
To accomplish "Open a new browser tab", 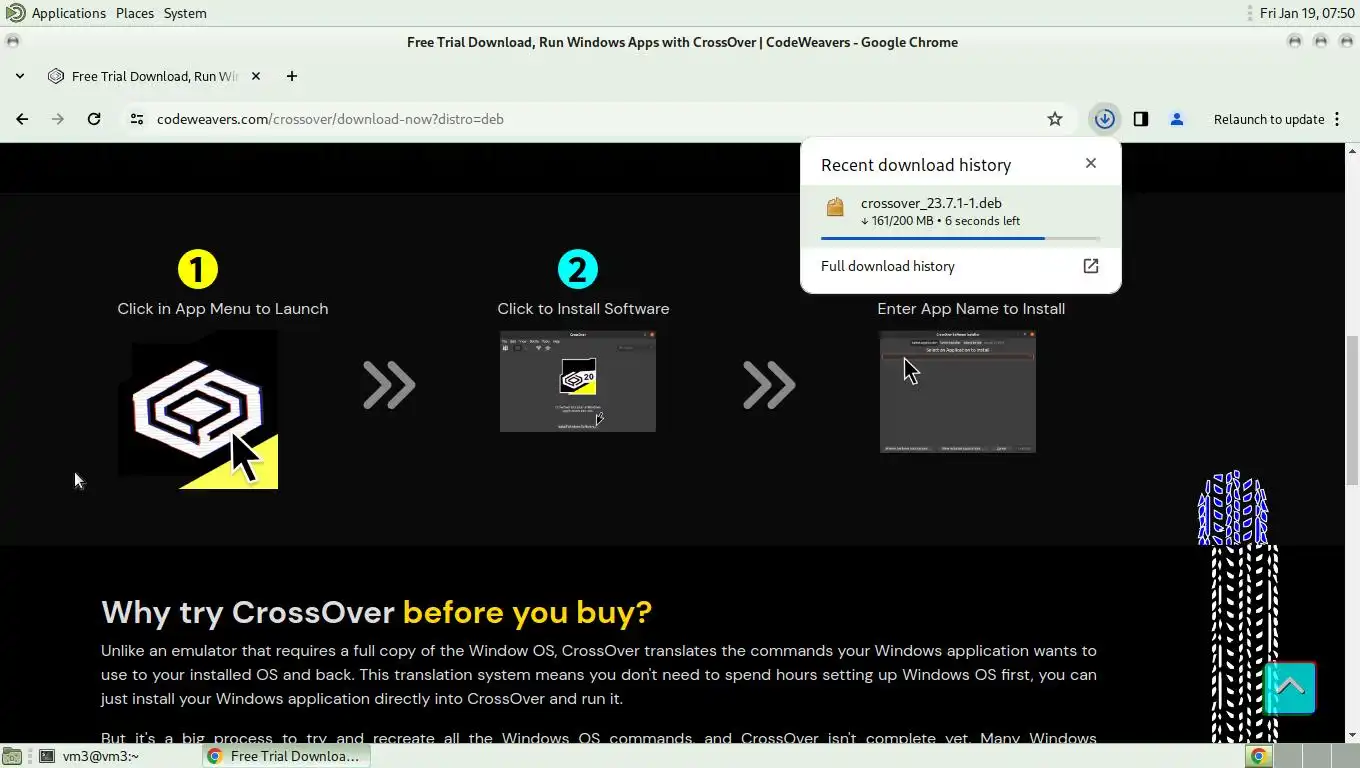I will coord(292,76).
